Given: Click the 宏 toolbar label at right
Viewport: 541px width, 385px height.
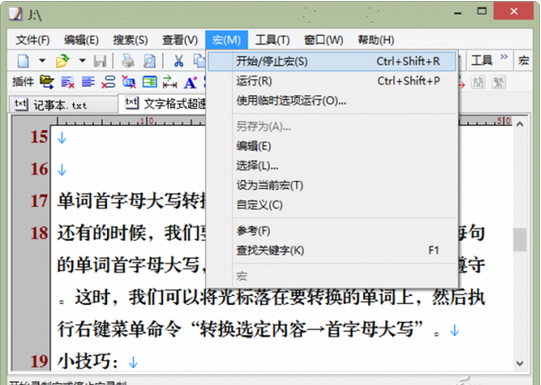Looking at the screenshot, I should click(x=523, y=61).
